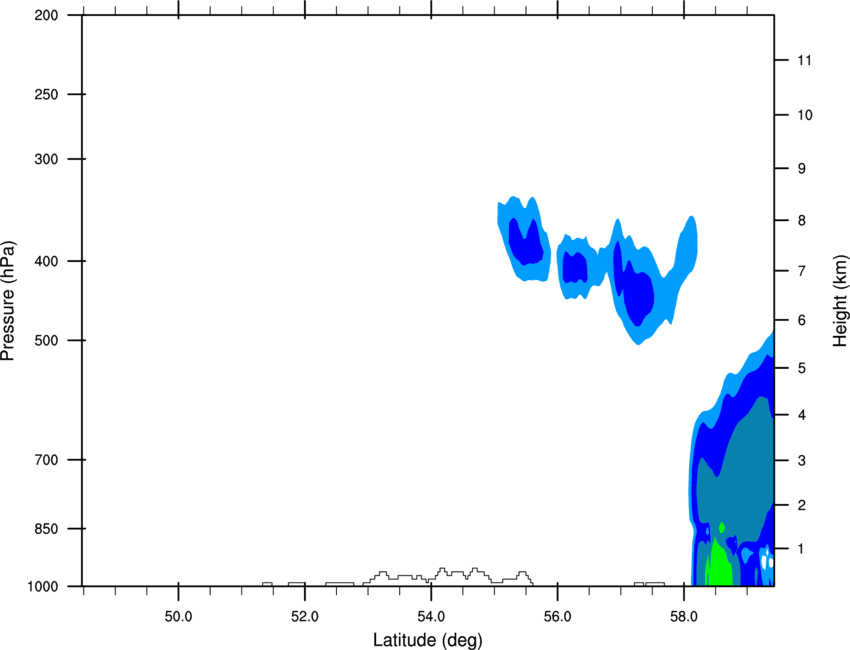Click the 11 km height tick label
850x650 pixels.
[804, 60]
